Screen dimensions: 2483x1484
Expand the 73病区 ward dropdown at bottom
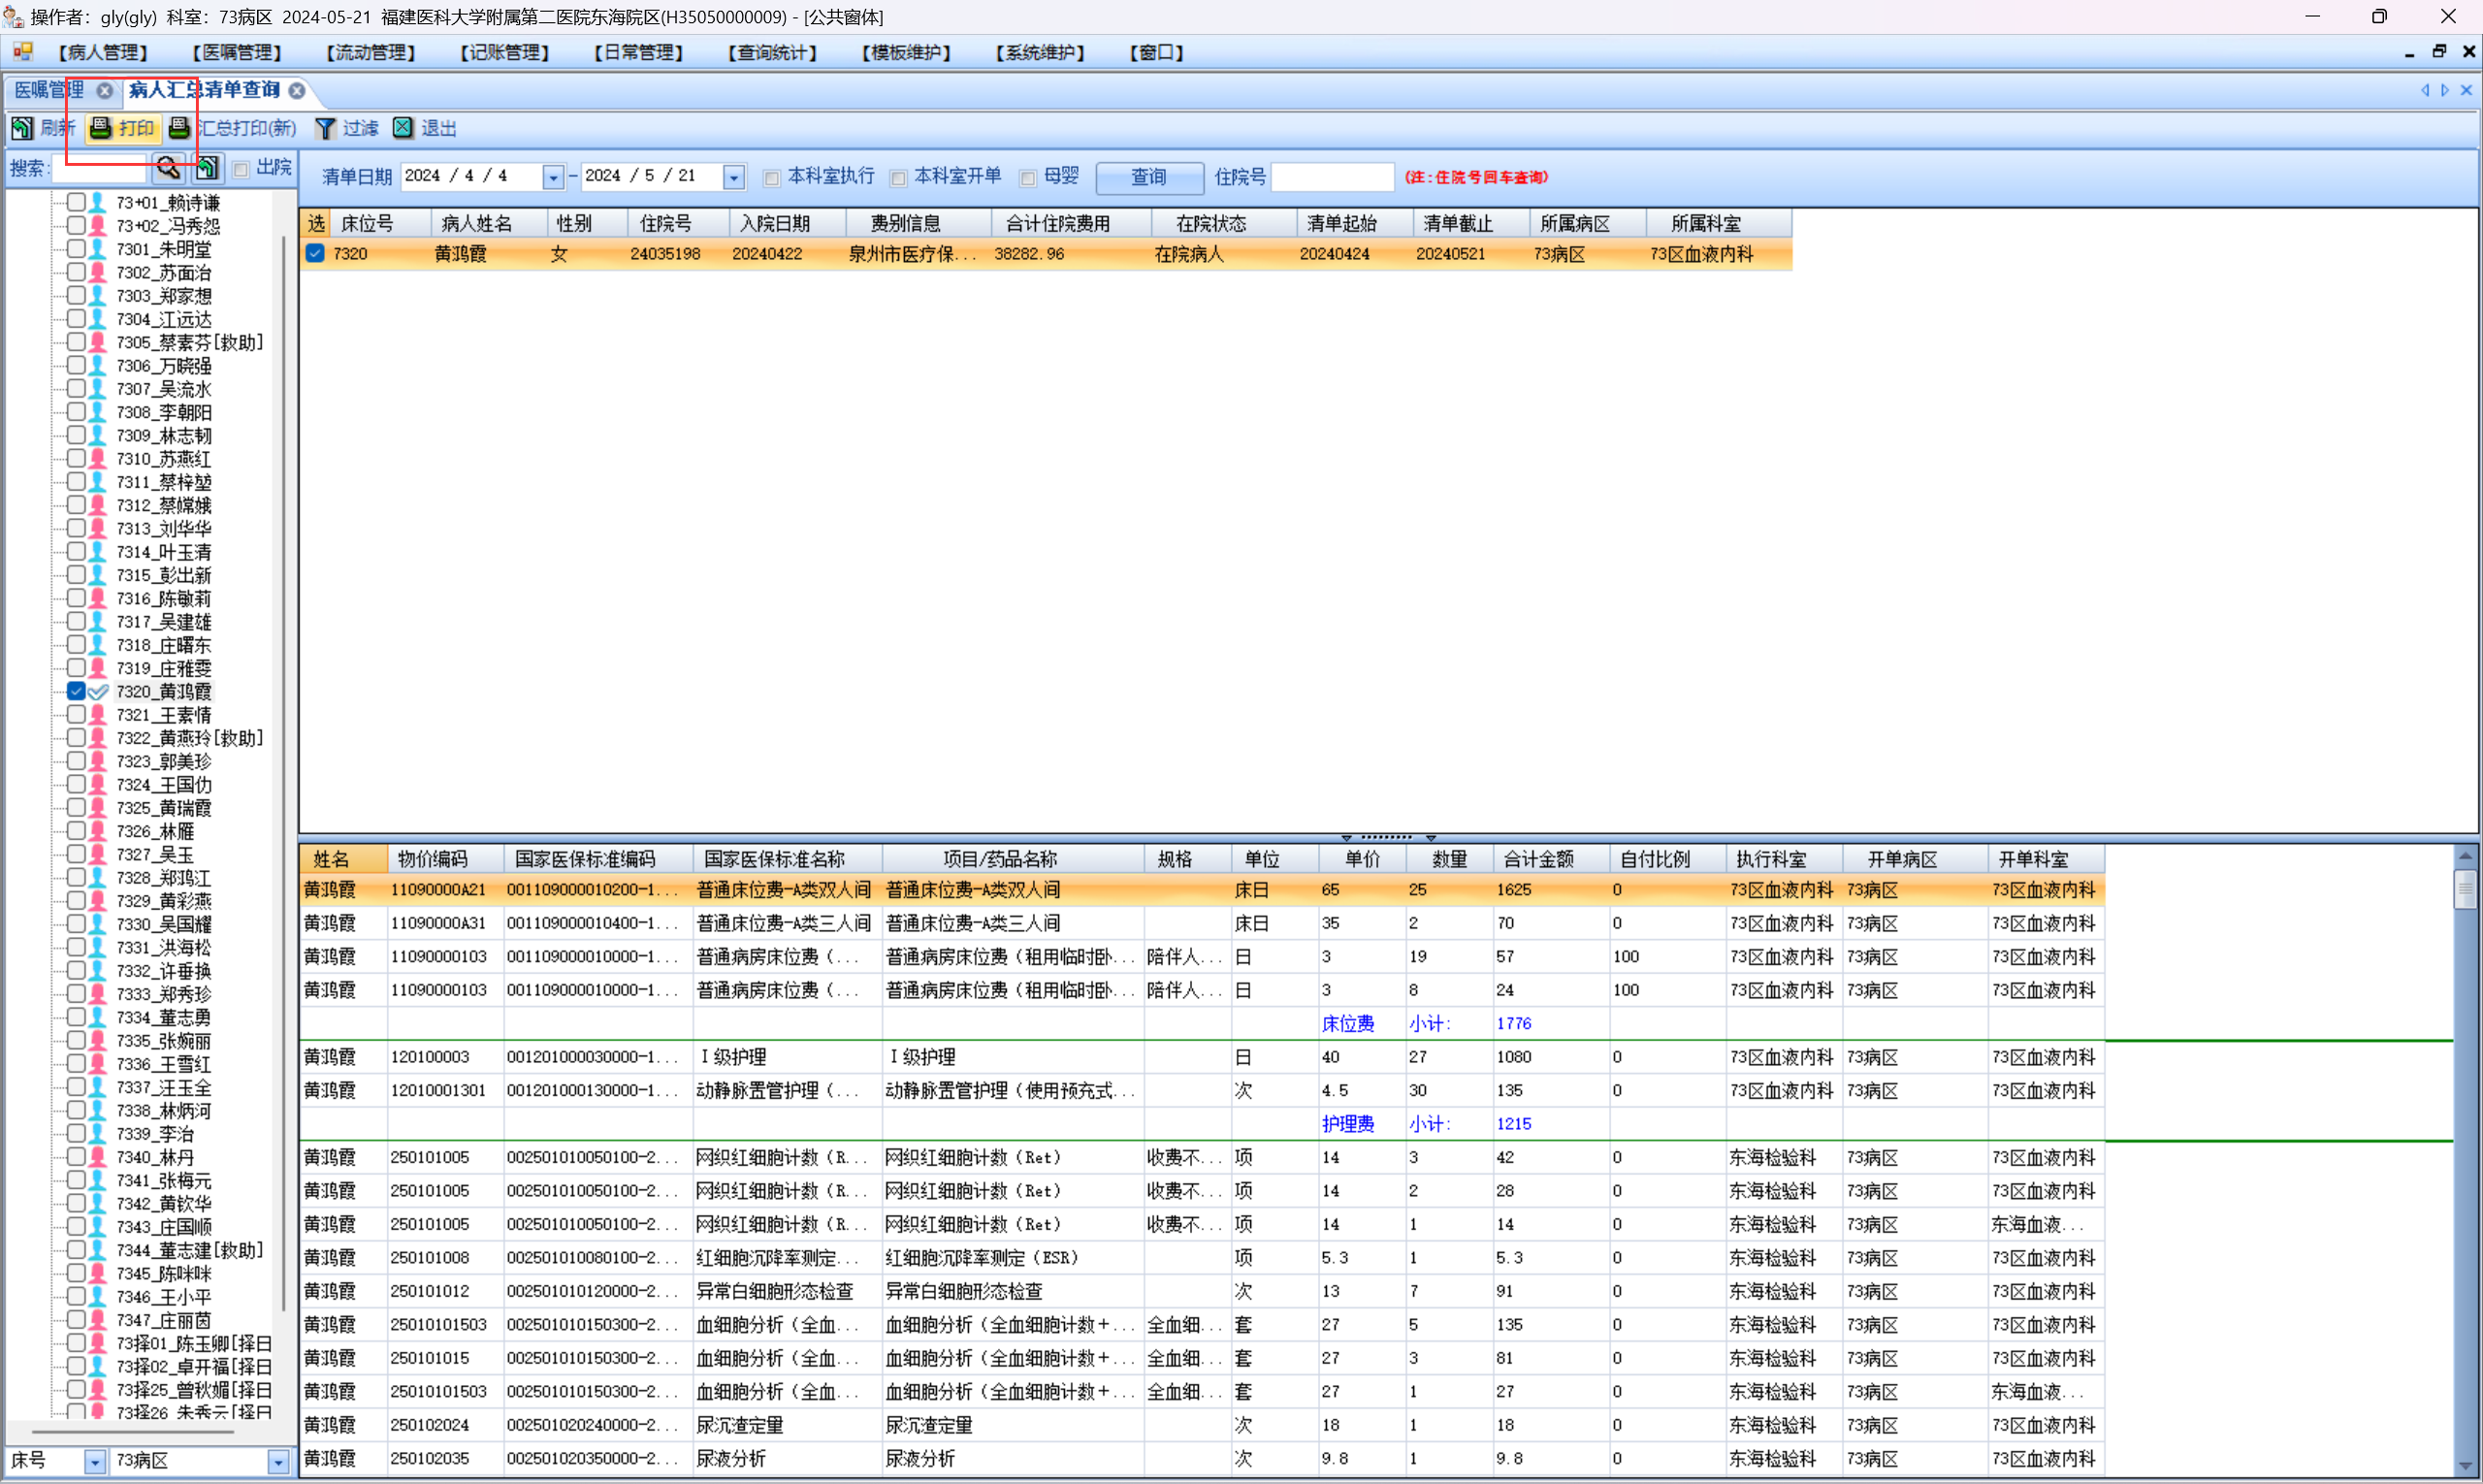point(278,1461)
